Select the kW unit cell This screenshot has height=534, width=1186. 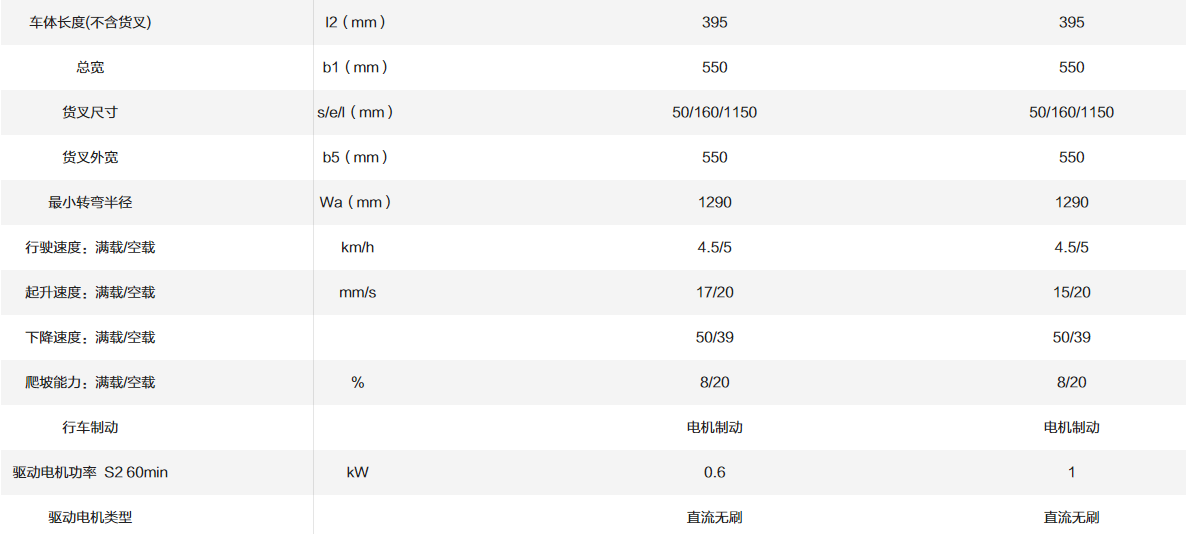tap(357, 472)
